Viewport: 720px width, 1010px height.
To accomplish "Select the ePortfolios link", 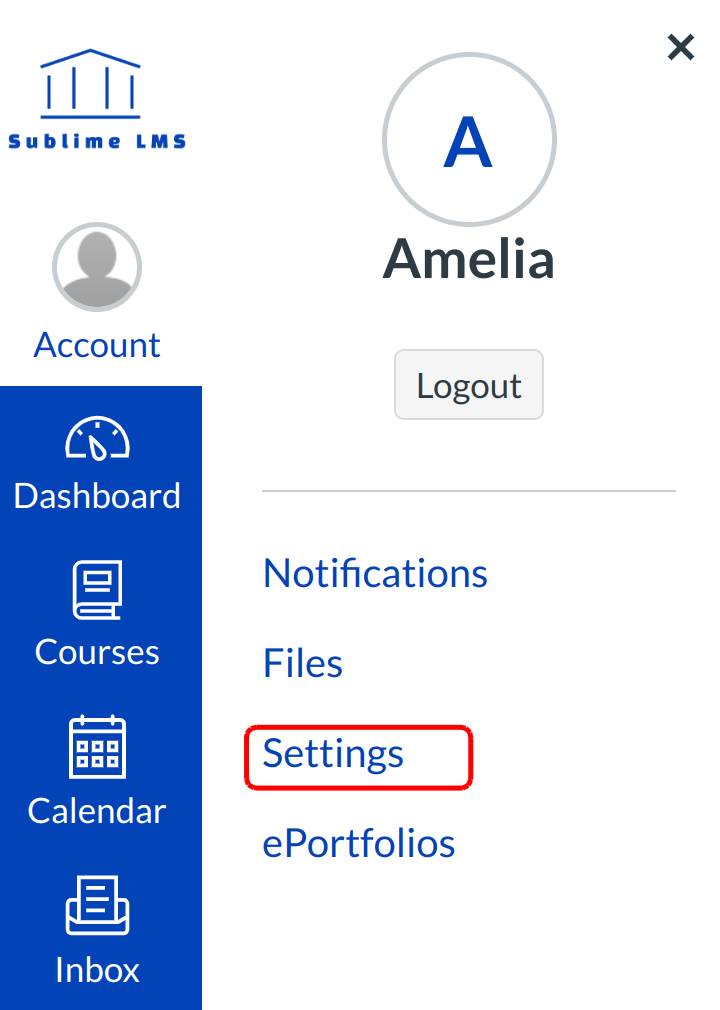I will [x=359, y=843].
